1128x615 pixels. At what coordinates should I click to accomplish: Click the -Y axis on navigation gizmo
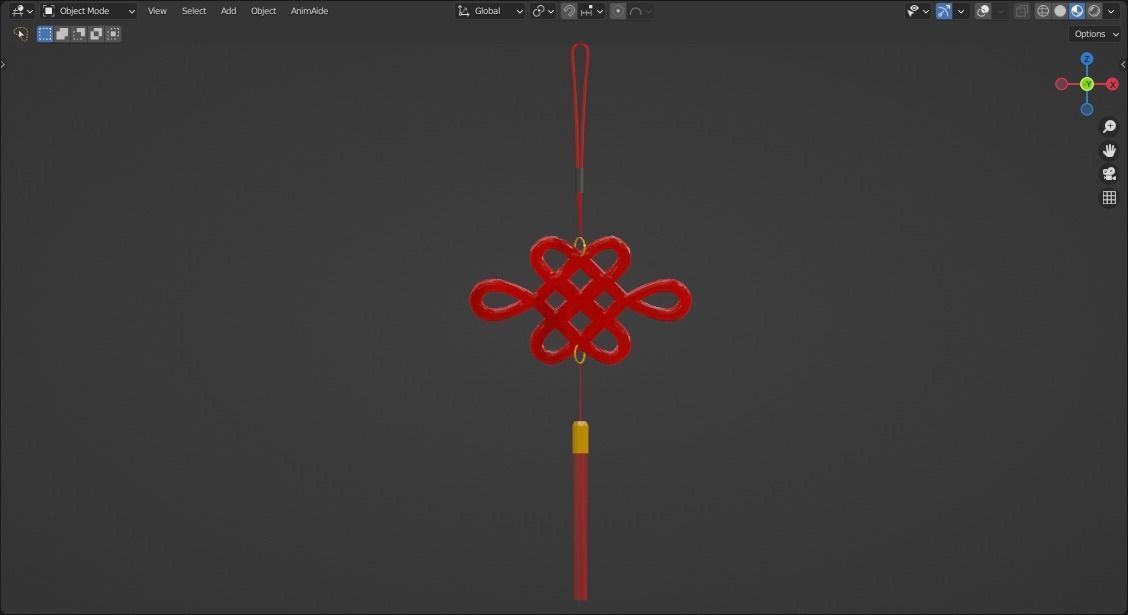[1087, 84]
